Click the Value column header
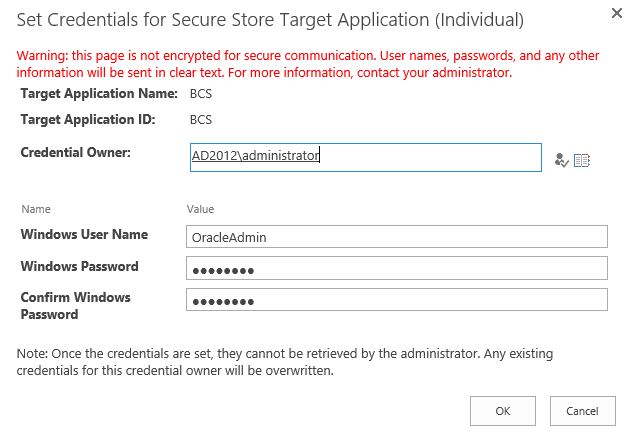 [201, 209]
